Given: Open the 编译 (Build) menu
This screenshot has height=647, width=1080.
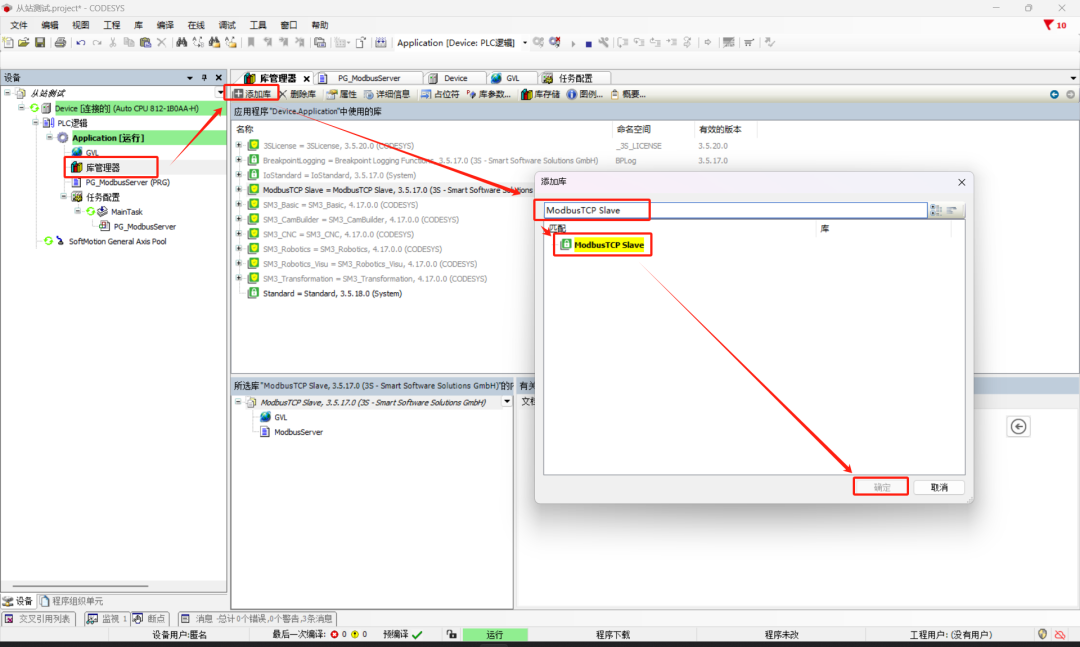Looking at the screenshot, I should (x=165, y=25).
